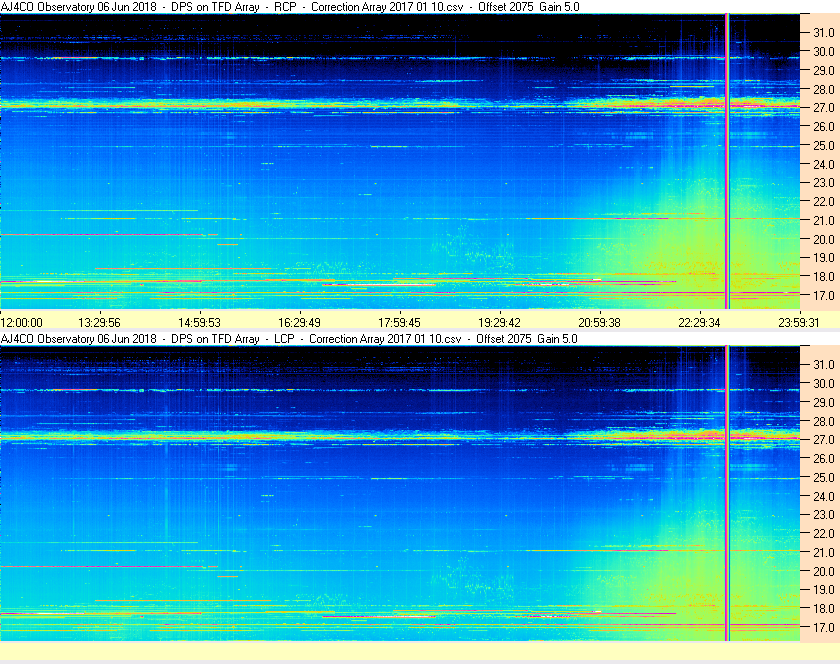Image resolution: width=840 pixels, height=664 pixels.
Task: Click the 24.0 frequency label in RCP panel
Action: (824, 164)
